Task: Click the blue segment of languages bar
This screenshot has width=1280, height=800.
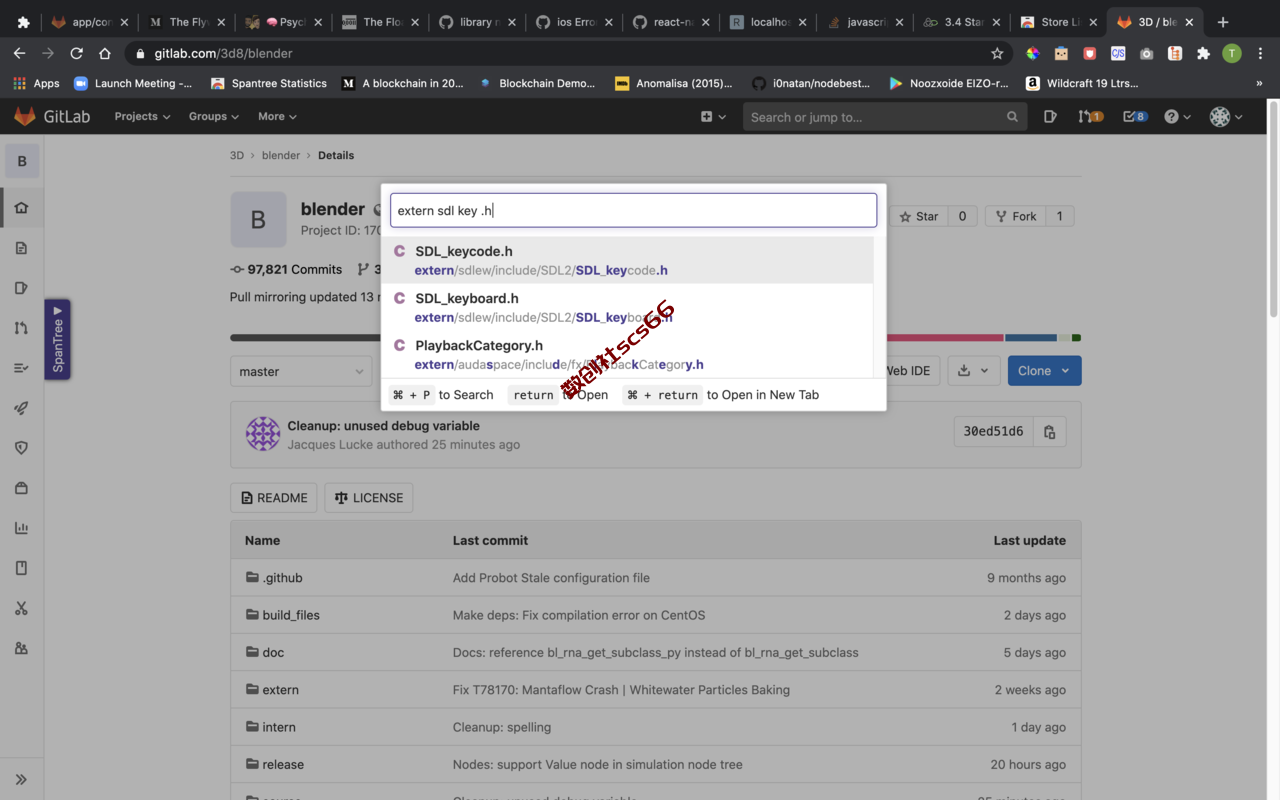Action: click(x=1031, y=338)
